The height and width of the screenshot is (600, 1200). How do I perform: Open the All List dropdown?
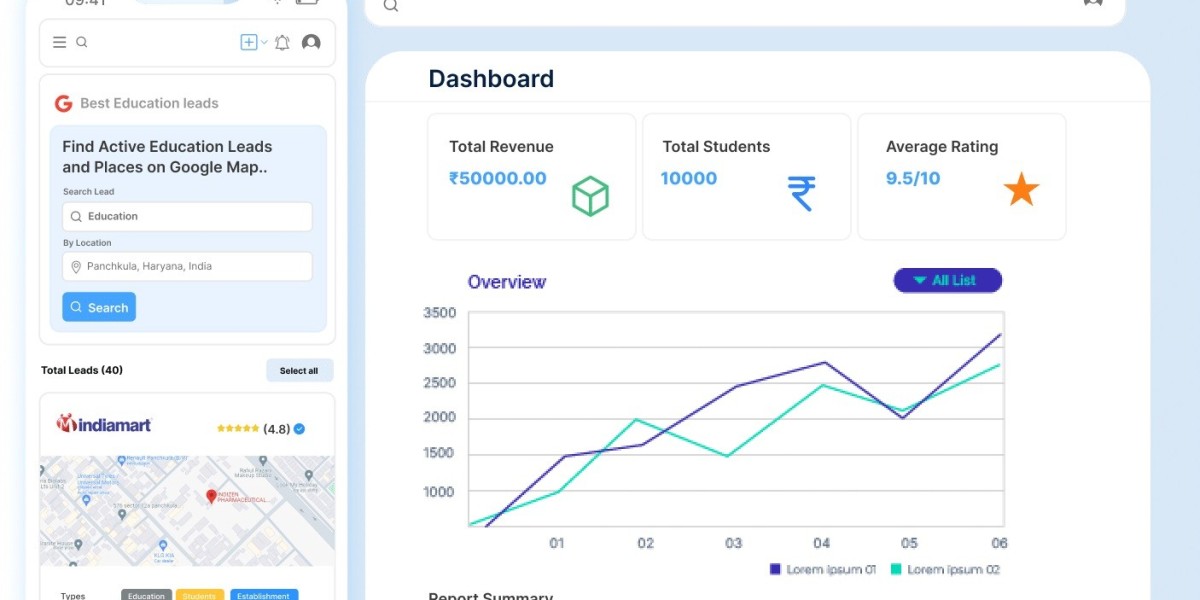(x=947, y=280)
